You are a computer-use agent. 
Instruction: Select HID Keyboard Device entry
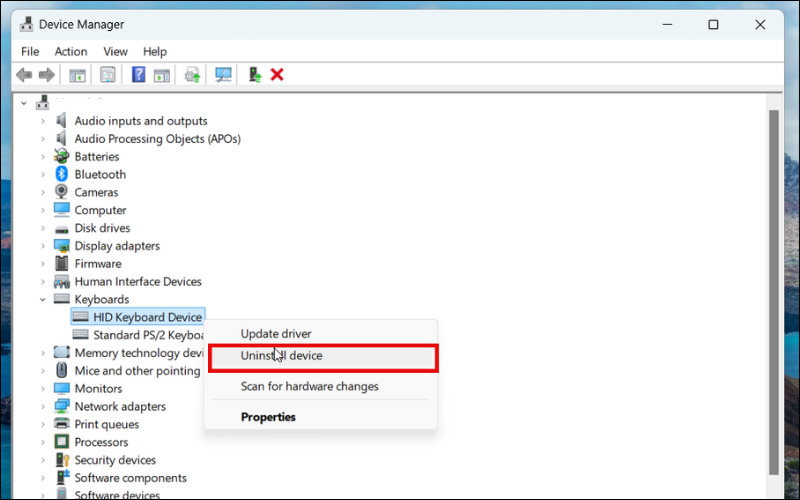(138, 317)
